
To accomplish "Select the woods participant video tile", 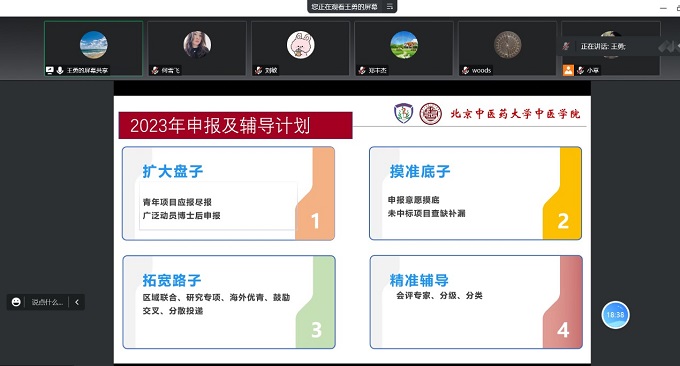I will [507, 48].
